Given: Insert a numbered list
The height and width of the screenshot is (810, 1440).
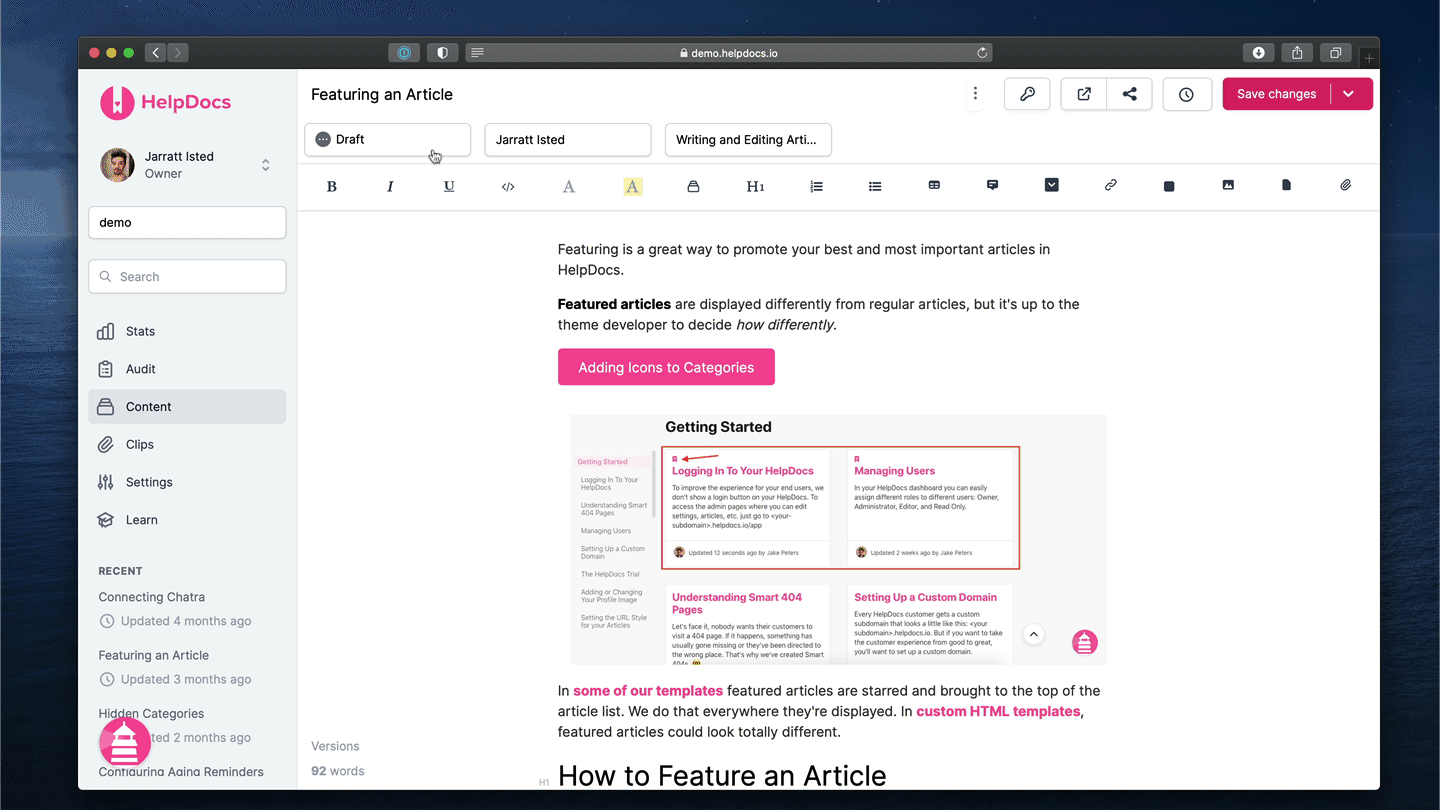Looking at the screenshot, I should (x=816, y=186).
